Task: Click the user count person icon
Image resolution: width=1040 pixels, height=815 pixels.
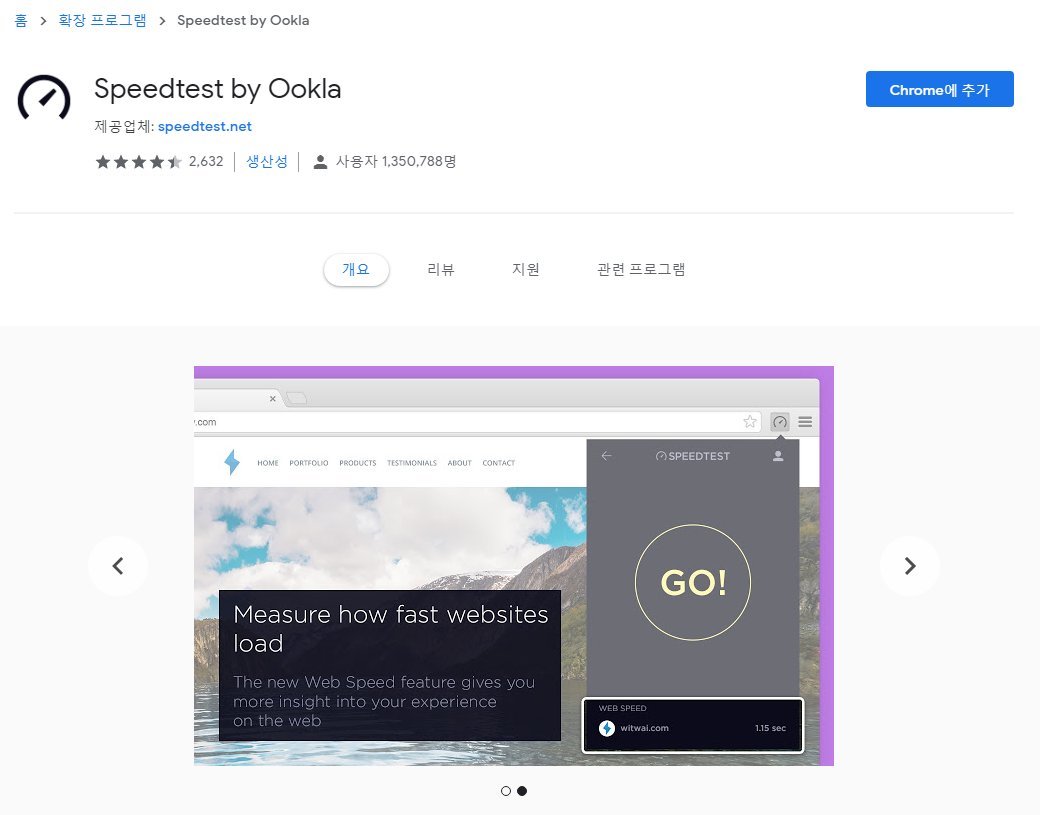Action: [320, 162]
